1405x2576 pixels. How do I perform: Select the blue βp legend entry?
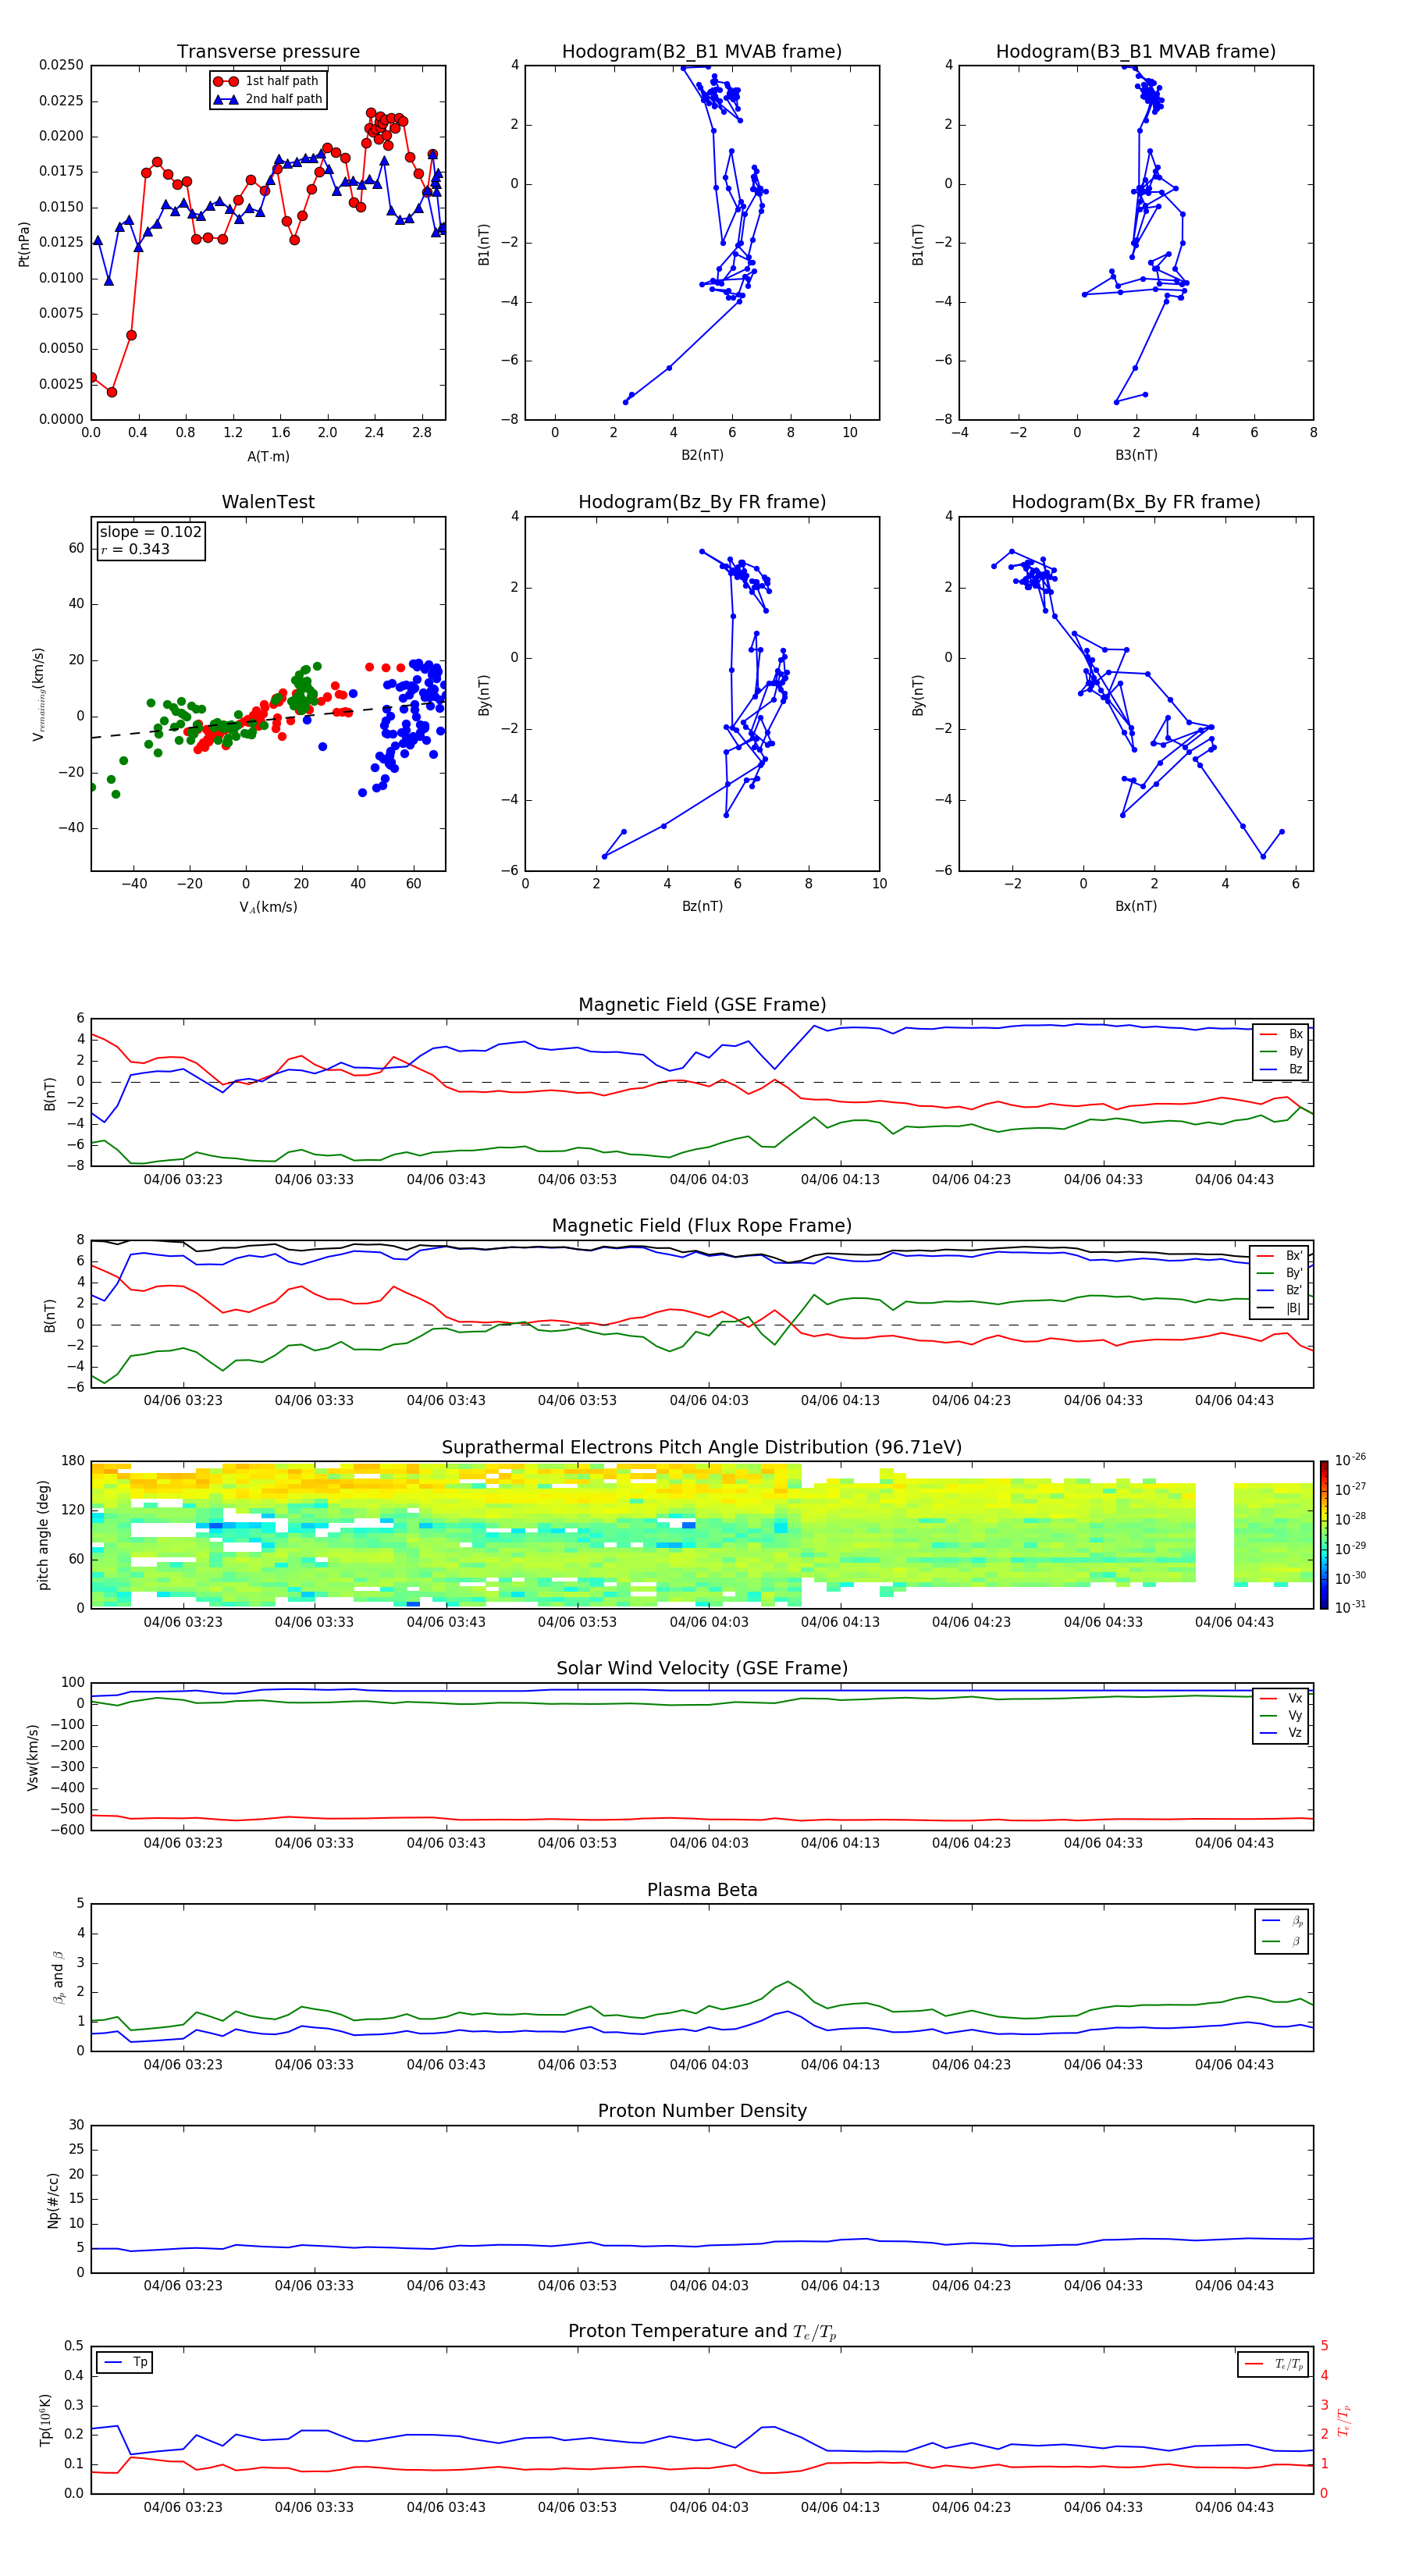(x=1283, y=1921)
